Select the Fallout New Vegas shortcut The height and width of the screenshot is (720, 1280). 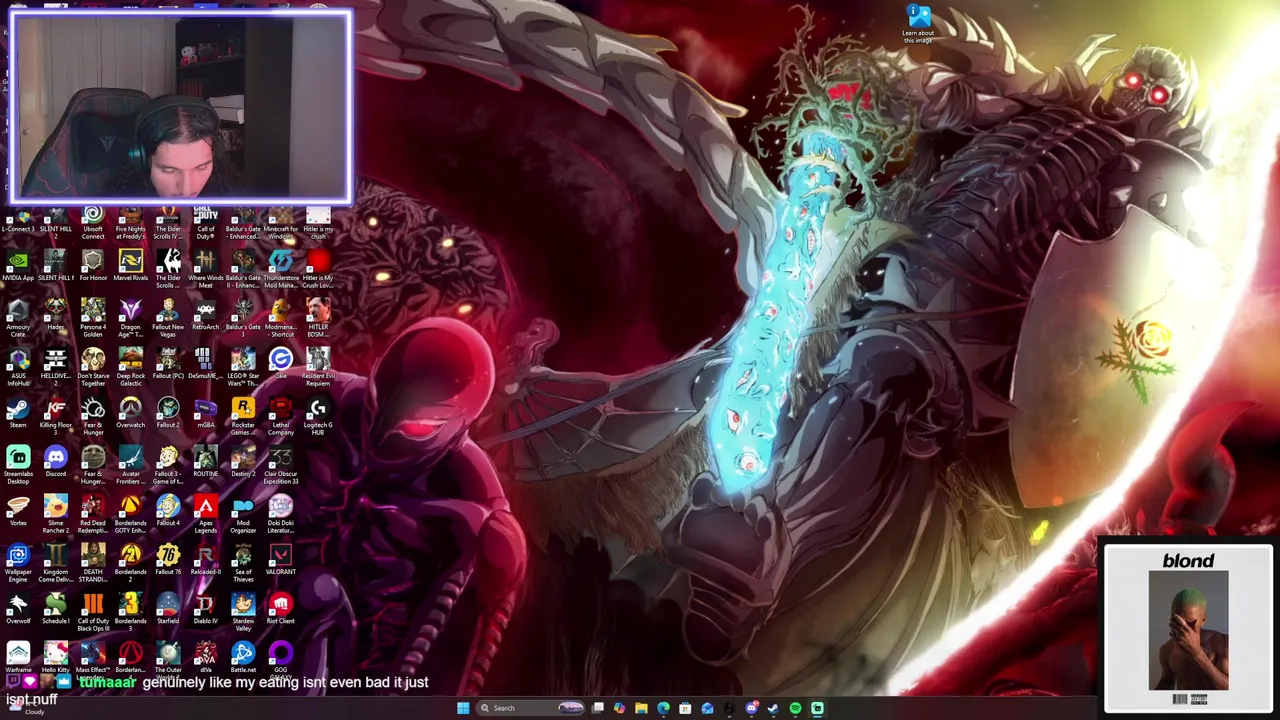(168, 318)
